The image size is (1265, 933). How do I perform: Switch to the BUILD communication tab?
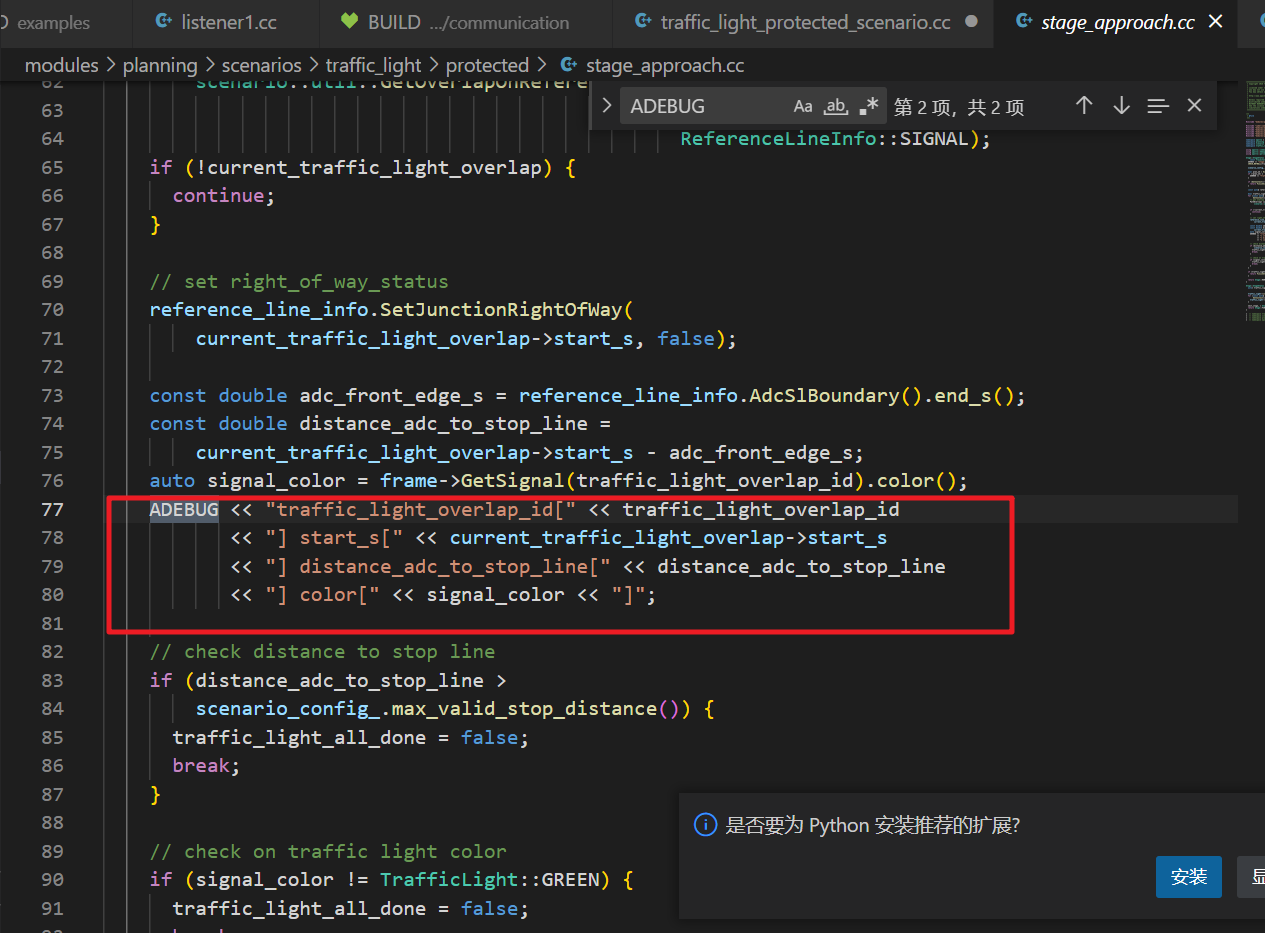[468, 22]
